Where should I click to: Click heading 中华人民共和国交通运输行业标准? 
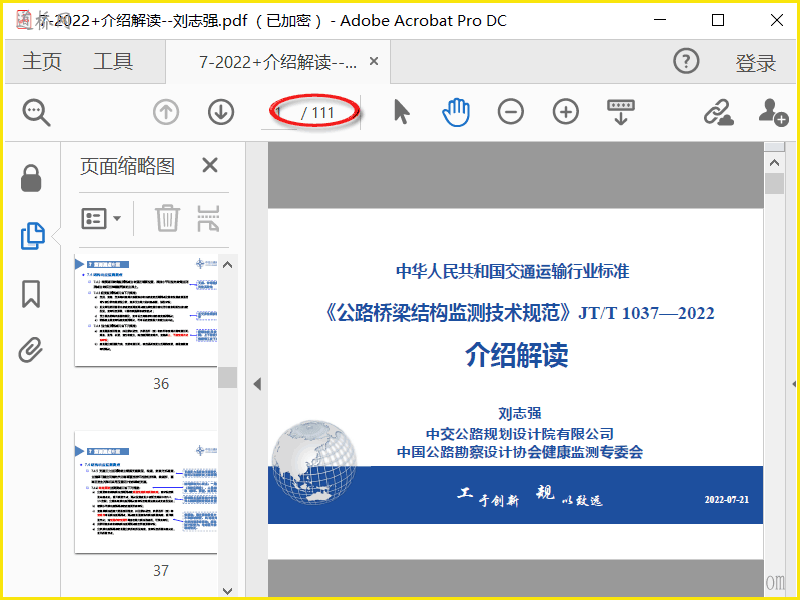[513, 271]
